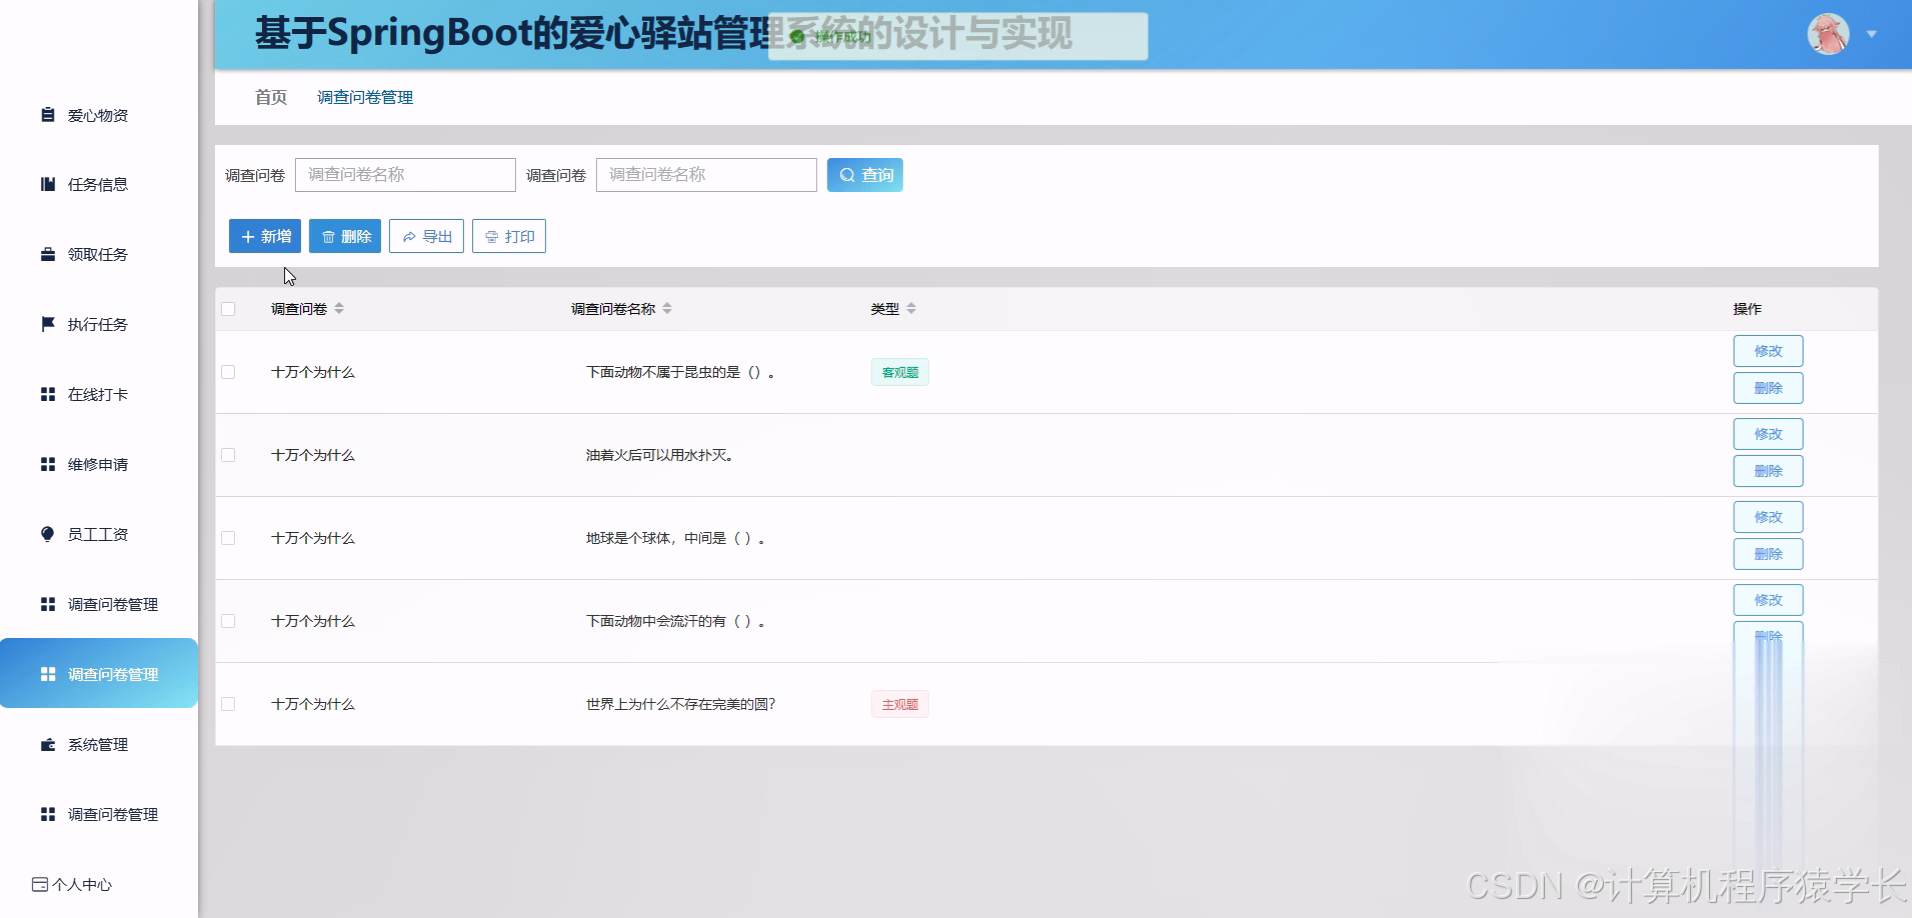The image size is (1912, 918).
Task: Sort the table by 类型 column
Action: [910, 308]
